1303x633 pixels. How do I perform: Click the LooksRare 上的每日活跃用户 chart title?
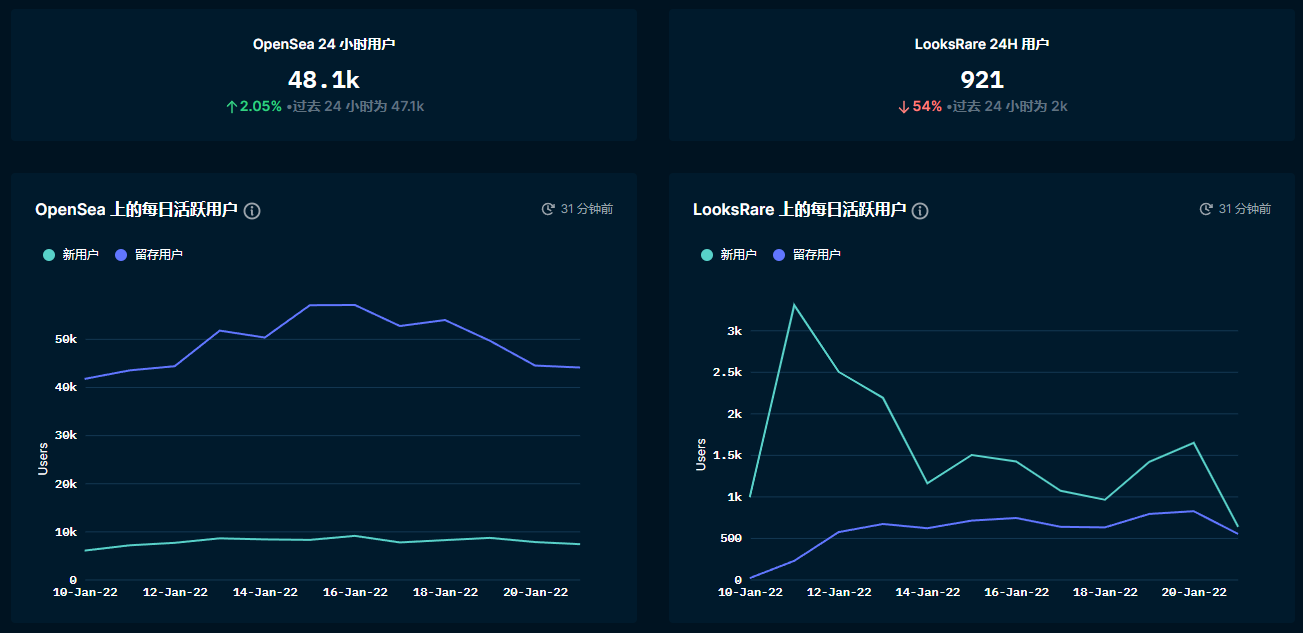point(799,210)
